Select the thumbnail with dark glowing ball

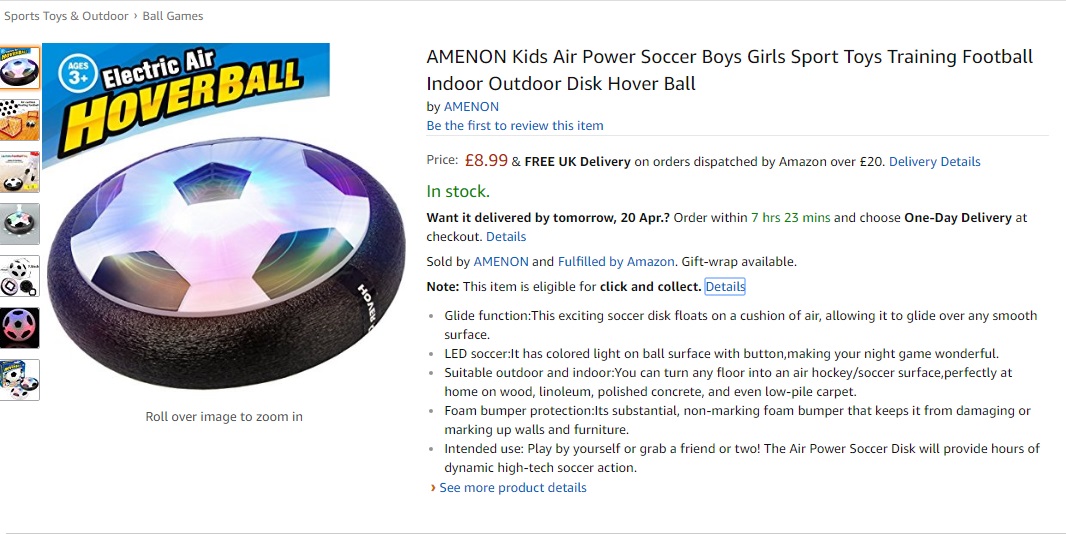[x=20, y=328]
